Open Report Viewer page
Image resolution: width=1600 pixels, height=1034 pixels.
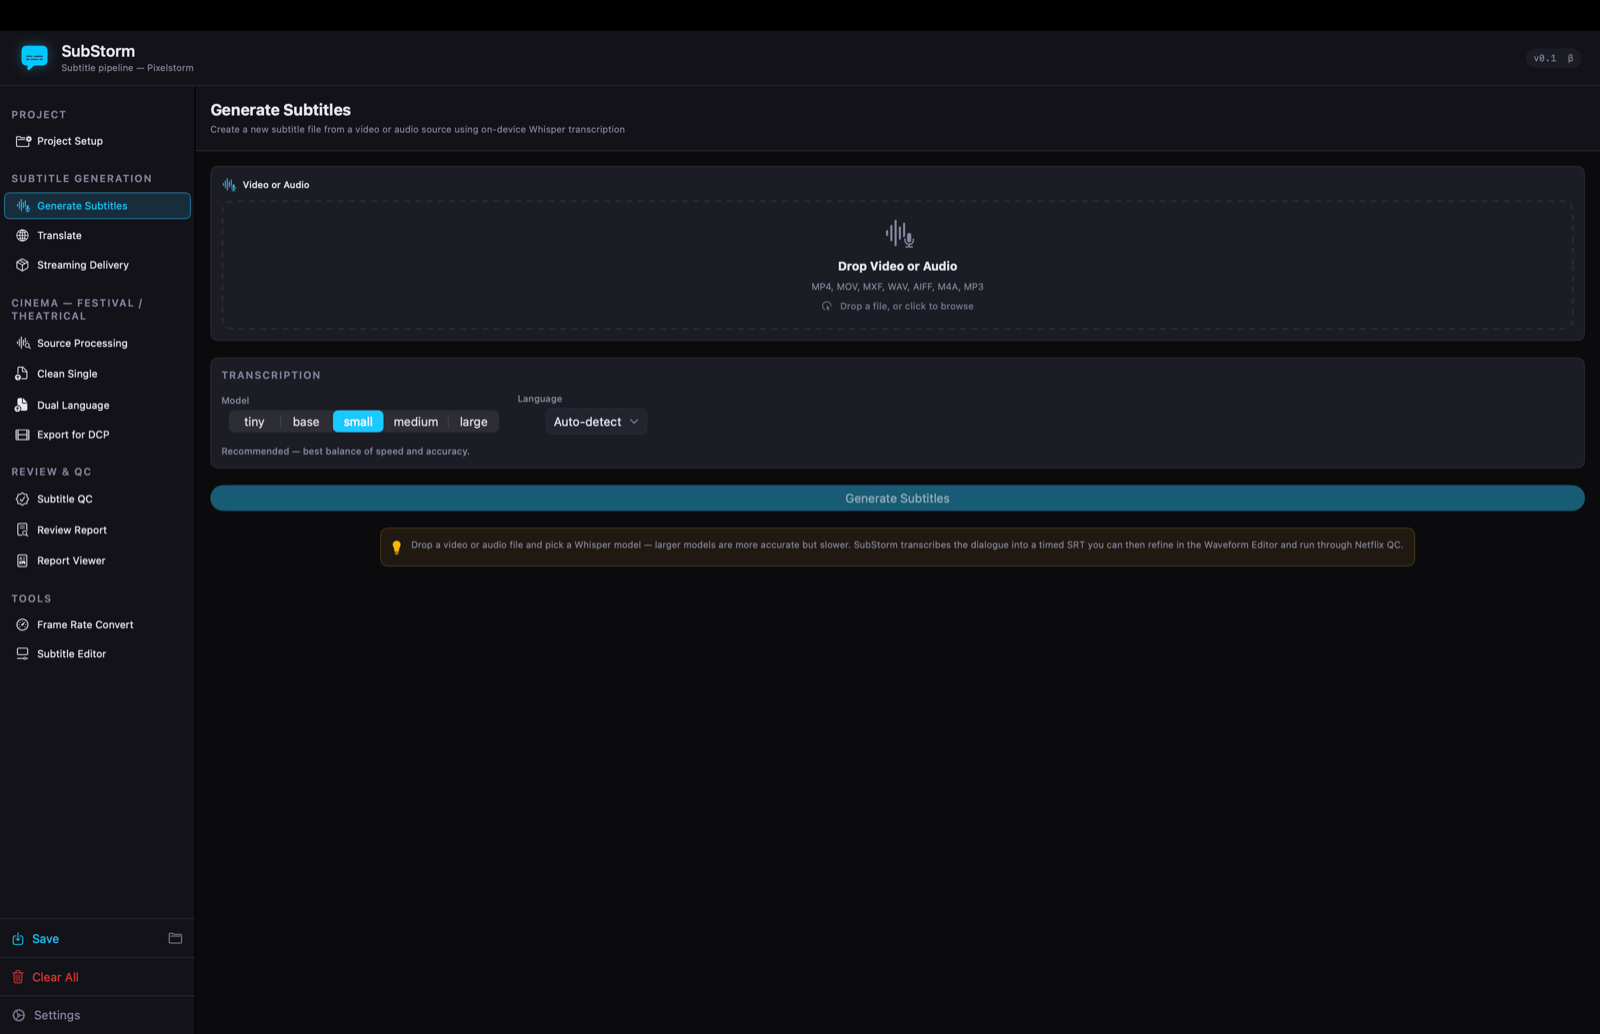coord(97,561)
